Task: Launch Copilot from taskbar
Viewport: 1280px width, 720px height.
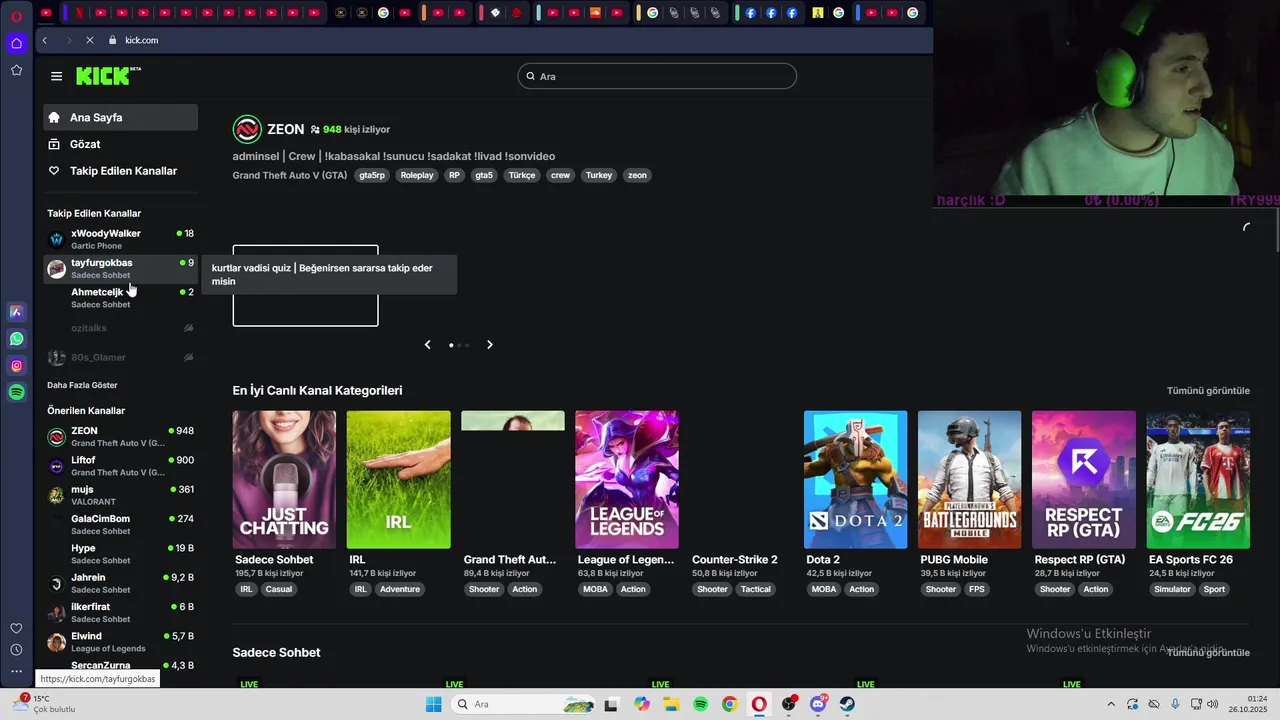Action: 642,704
